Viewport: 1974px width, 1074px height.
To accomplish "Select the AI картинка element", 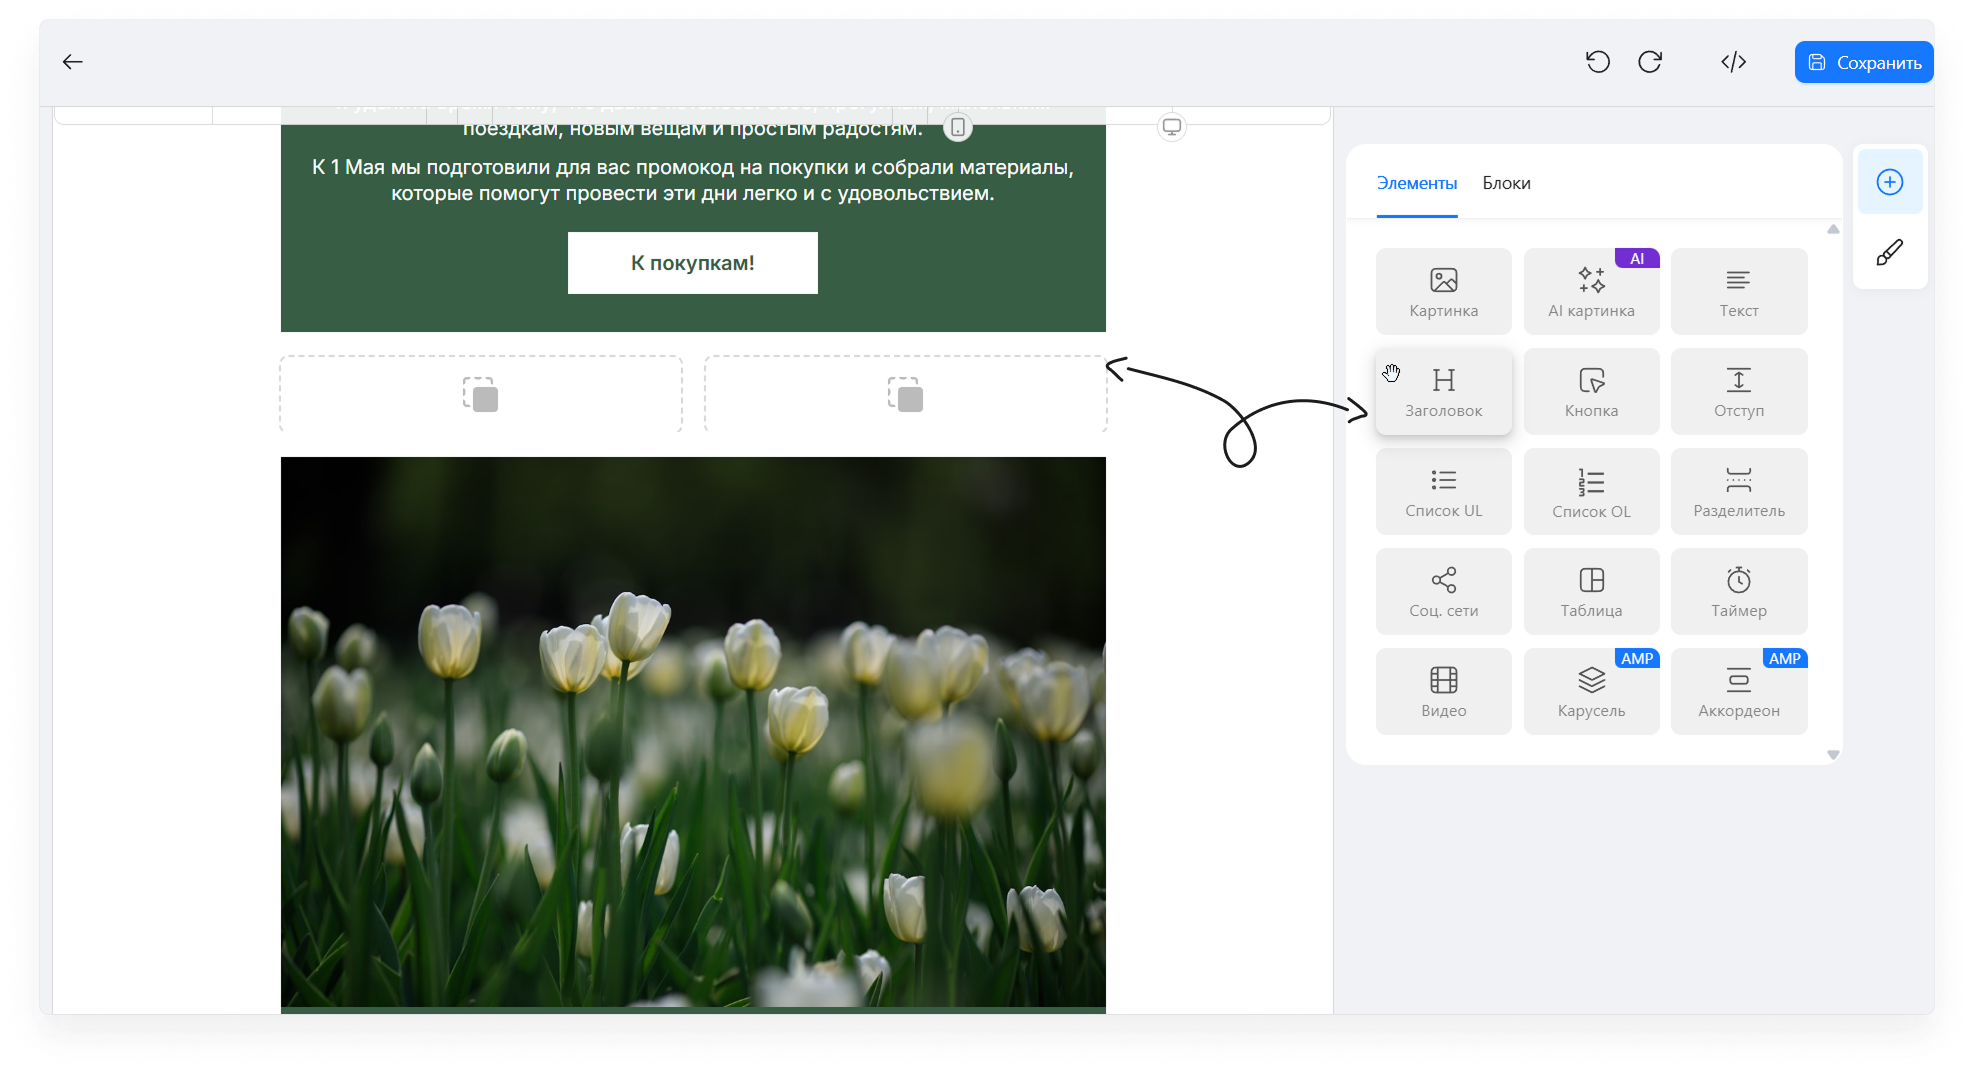I will coord(1591,291).
